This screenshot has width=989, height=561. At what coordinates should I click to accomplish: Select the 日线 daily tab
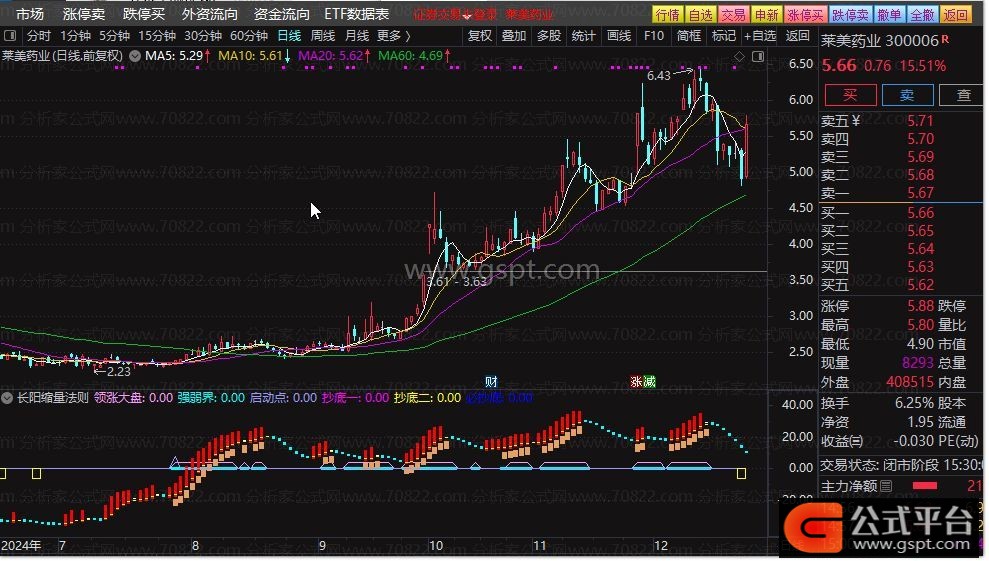point(290,36)
